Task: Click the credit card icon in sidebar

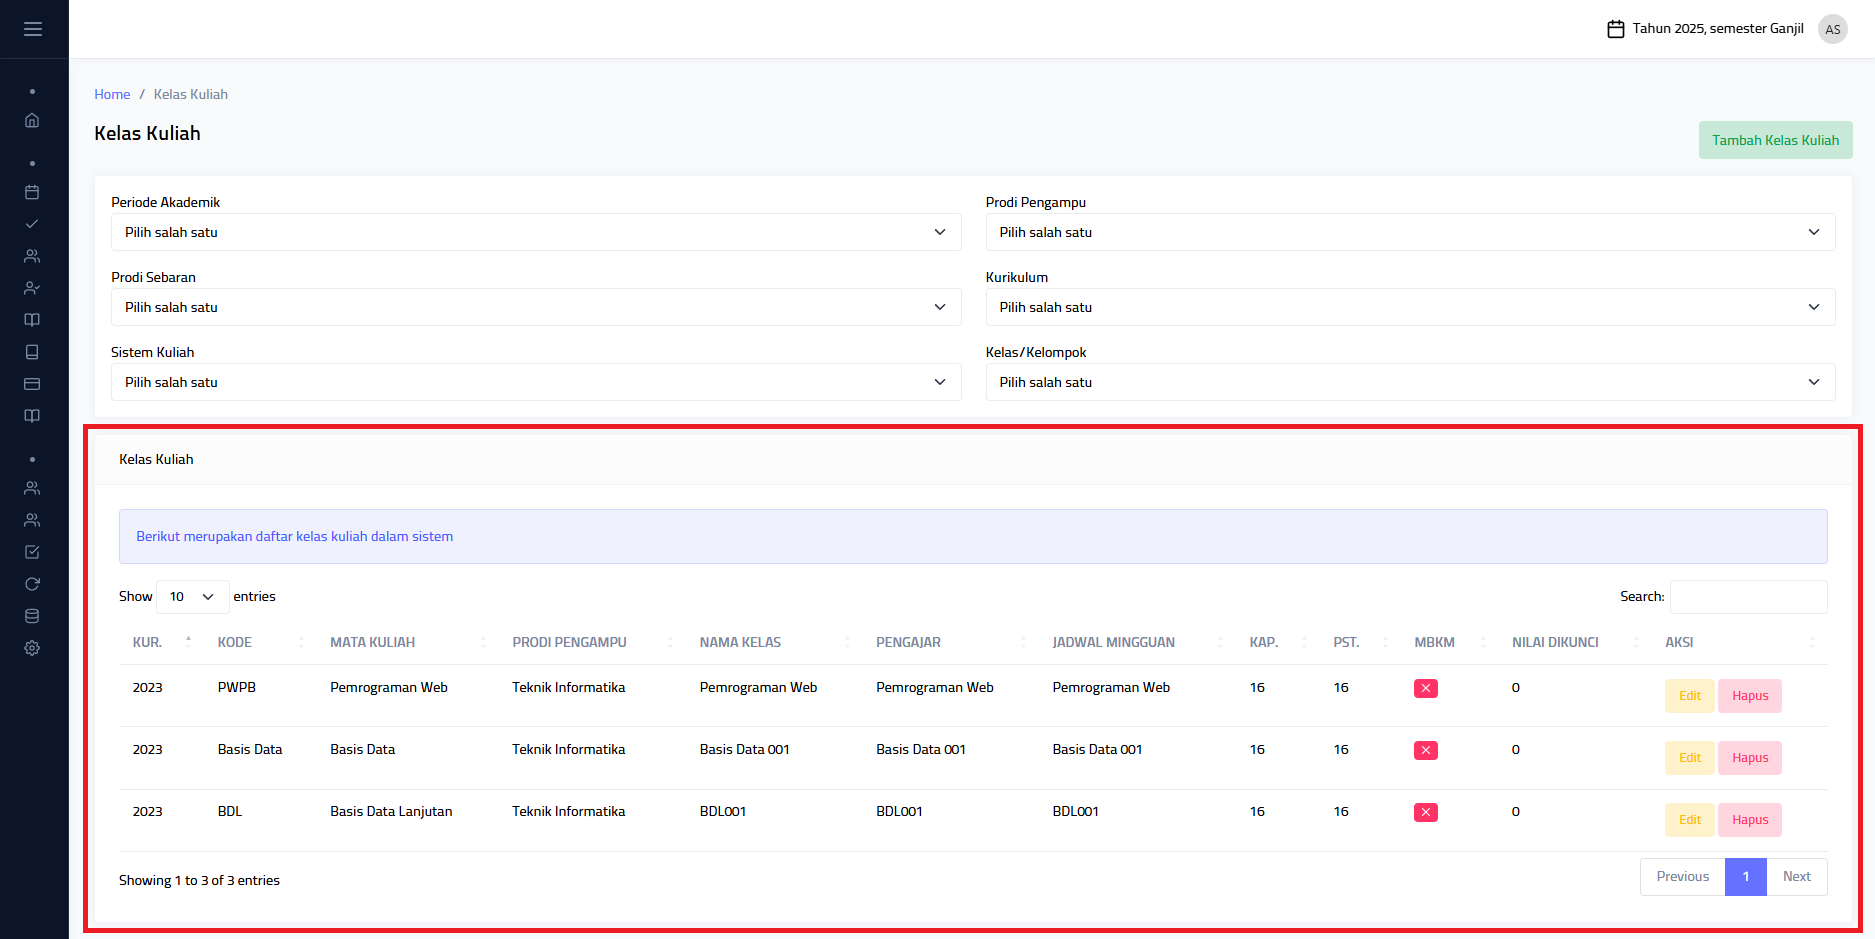Action: [x=32, y=384]
